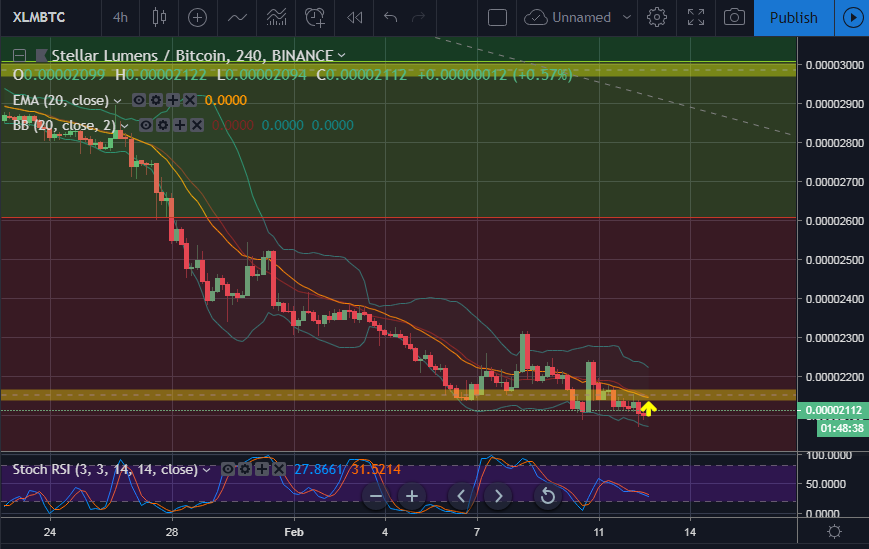869x549 pixels.
Task: Open candlestick chart style selector
Action: pos(159,17)
